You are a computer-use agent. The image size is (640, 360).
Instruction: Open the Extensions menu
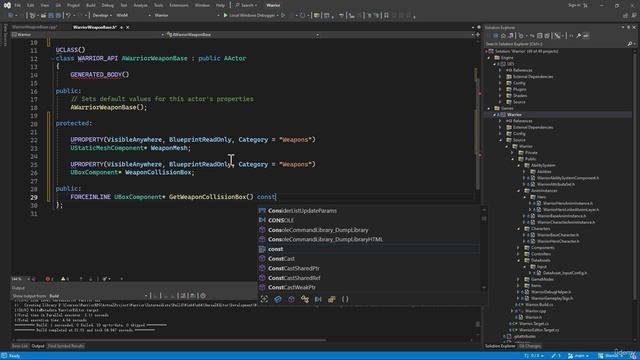(179, 5)
